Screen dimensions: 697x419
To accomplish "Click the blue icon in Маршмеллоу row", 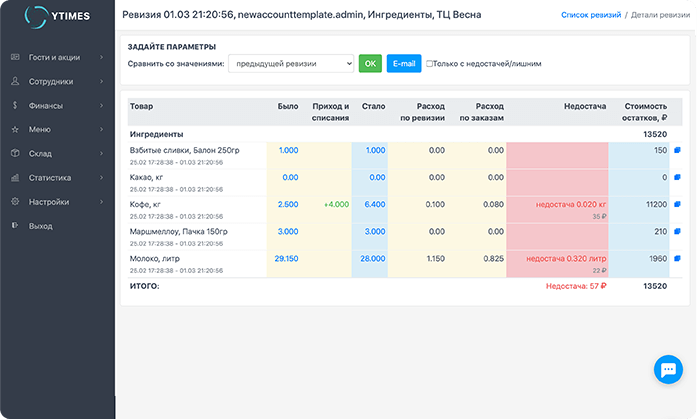I will (677, 231).
